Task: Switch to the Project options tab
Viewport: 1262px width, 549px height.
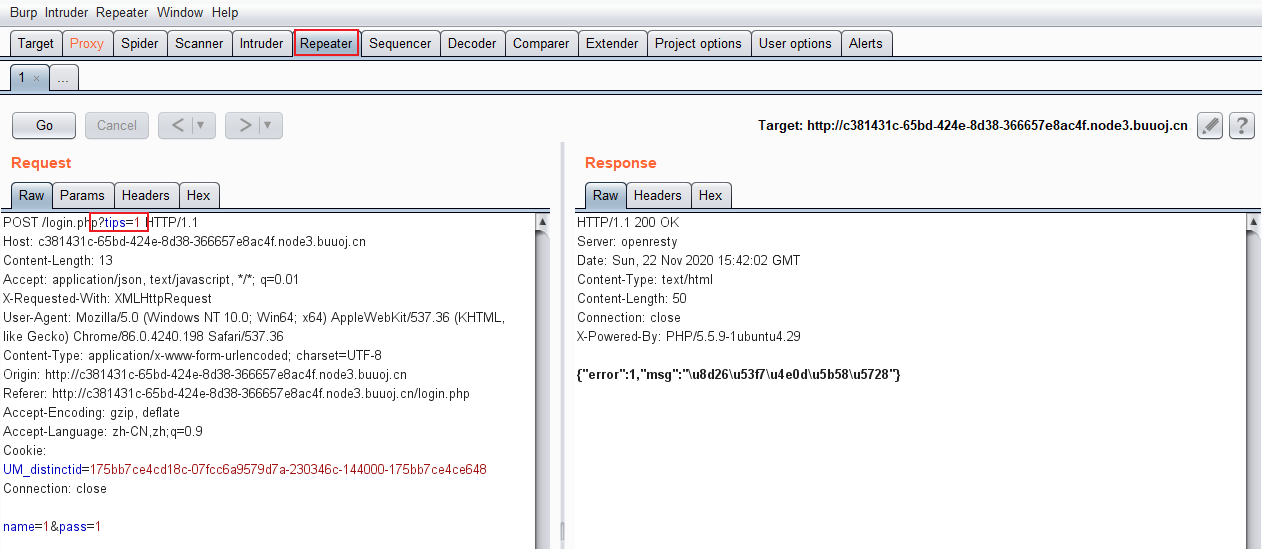Action: pos(698,44)
